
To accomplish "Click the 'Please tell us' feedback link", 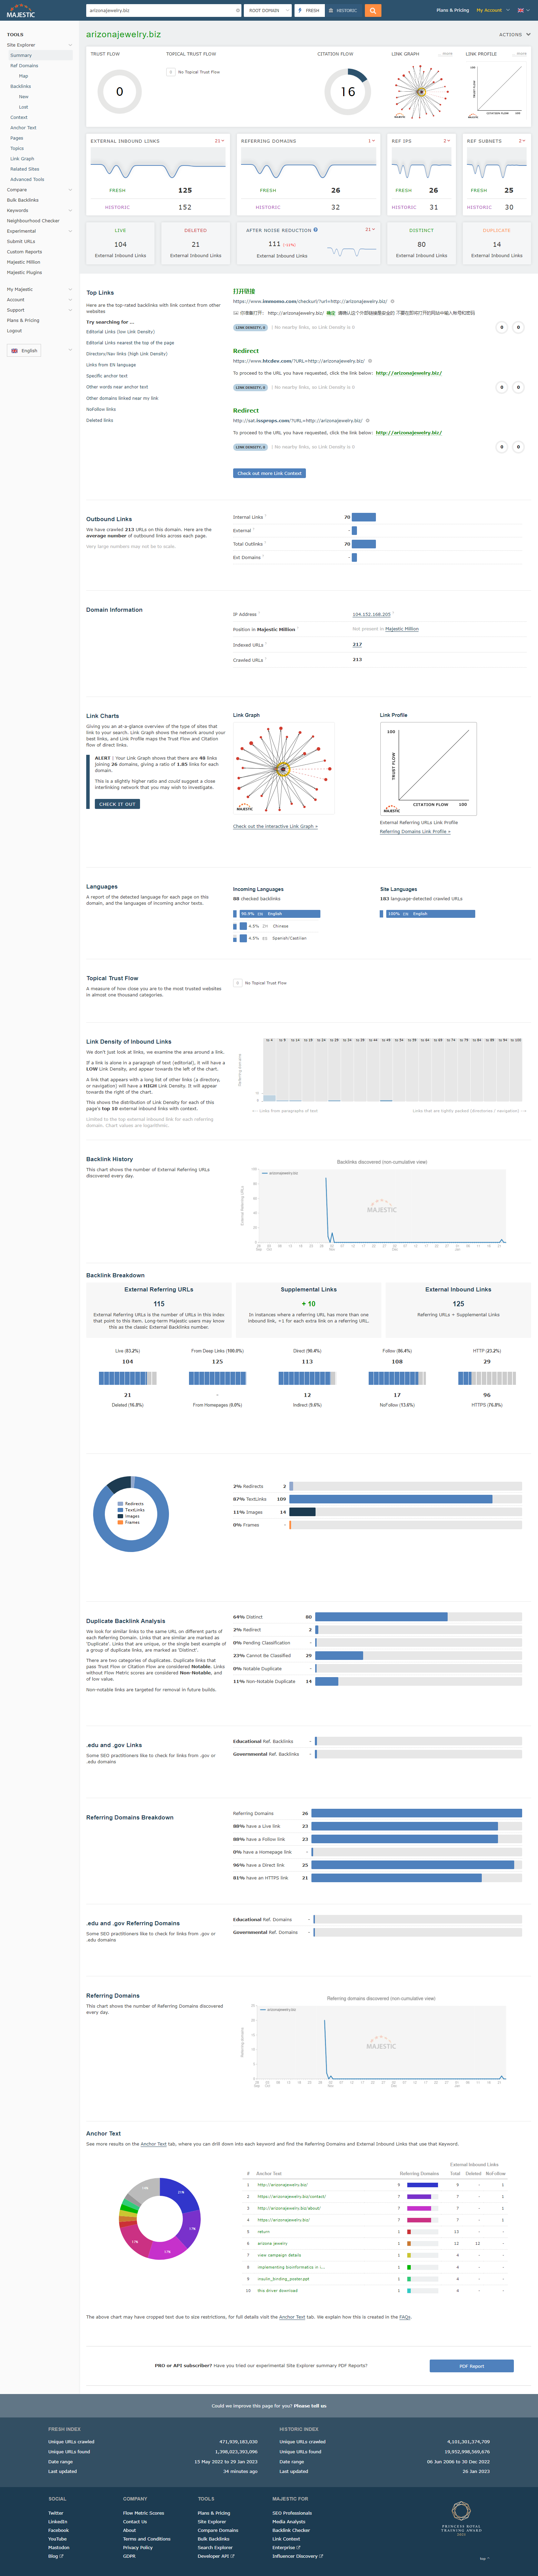I will (310, 2406).
